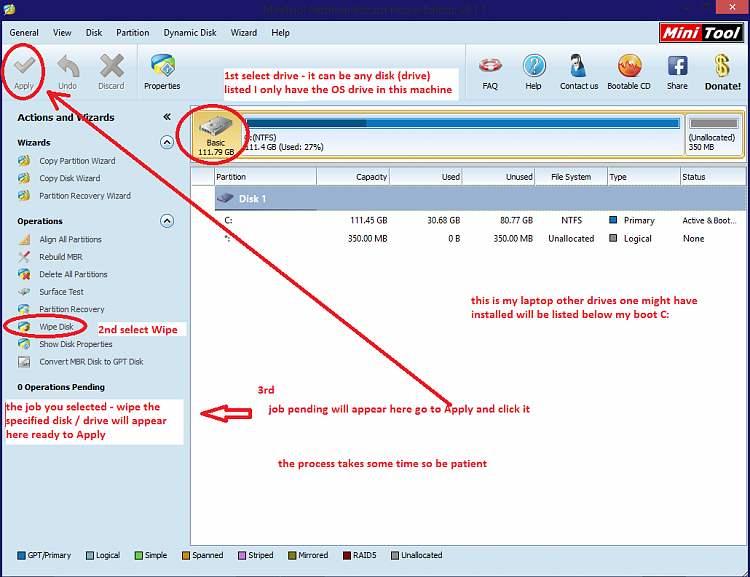
Task: Click the RAID5 legend swatch
Action: tap(347, 555)
